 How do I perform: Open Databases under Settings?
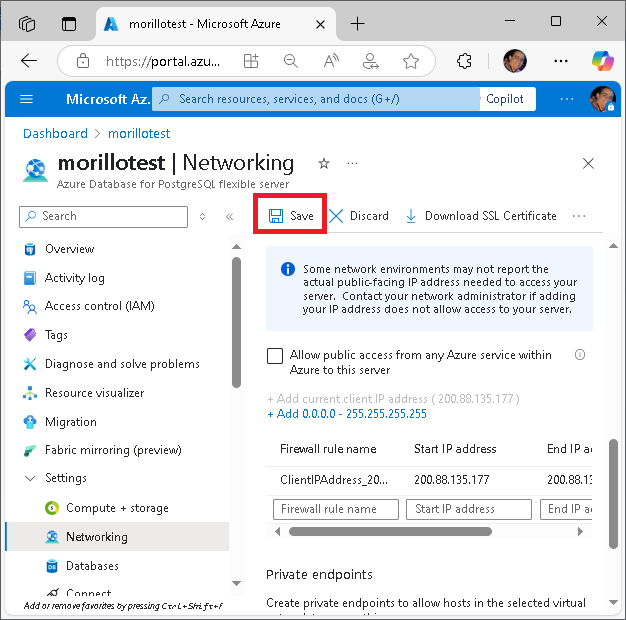click(92, 566)
